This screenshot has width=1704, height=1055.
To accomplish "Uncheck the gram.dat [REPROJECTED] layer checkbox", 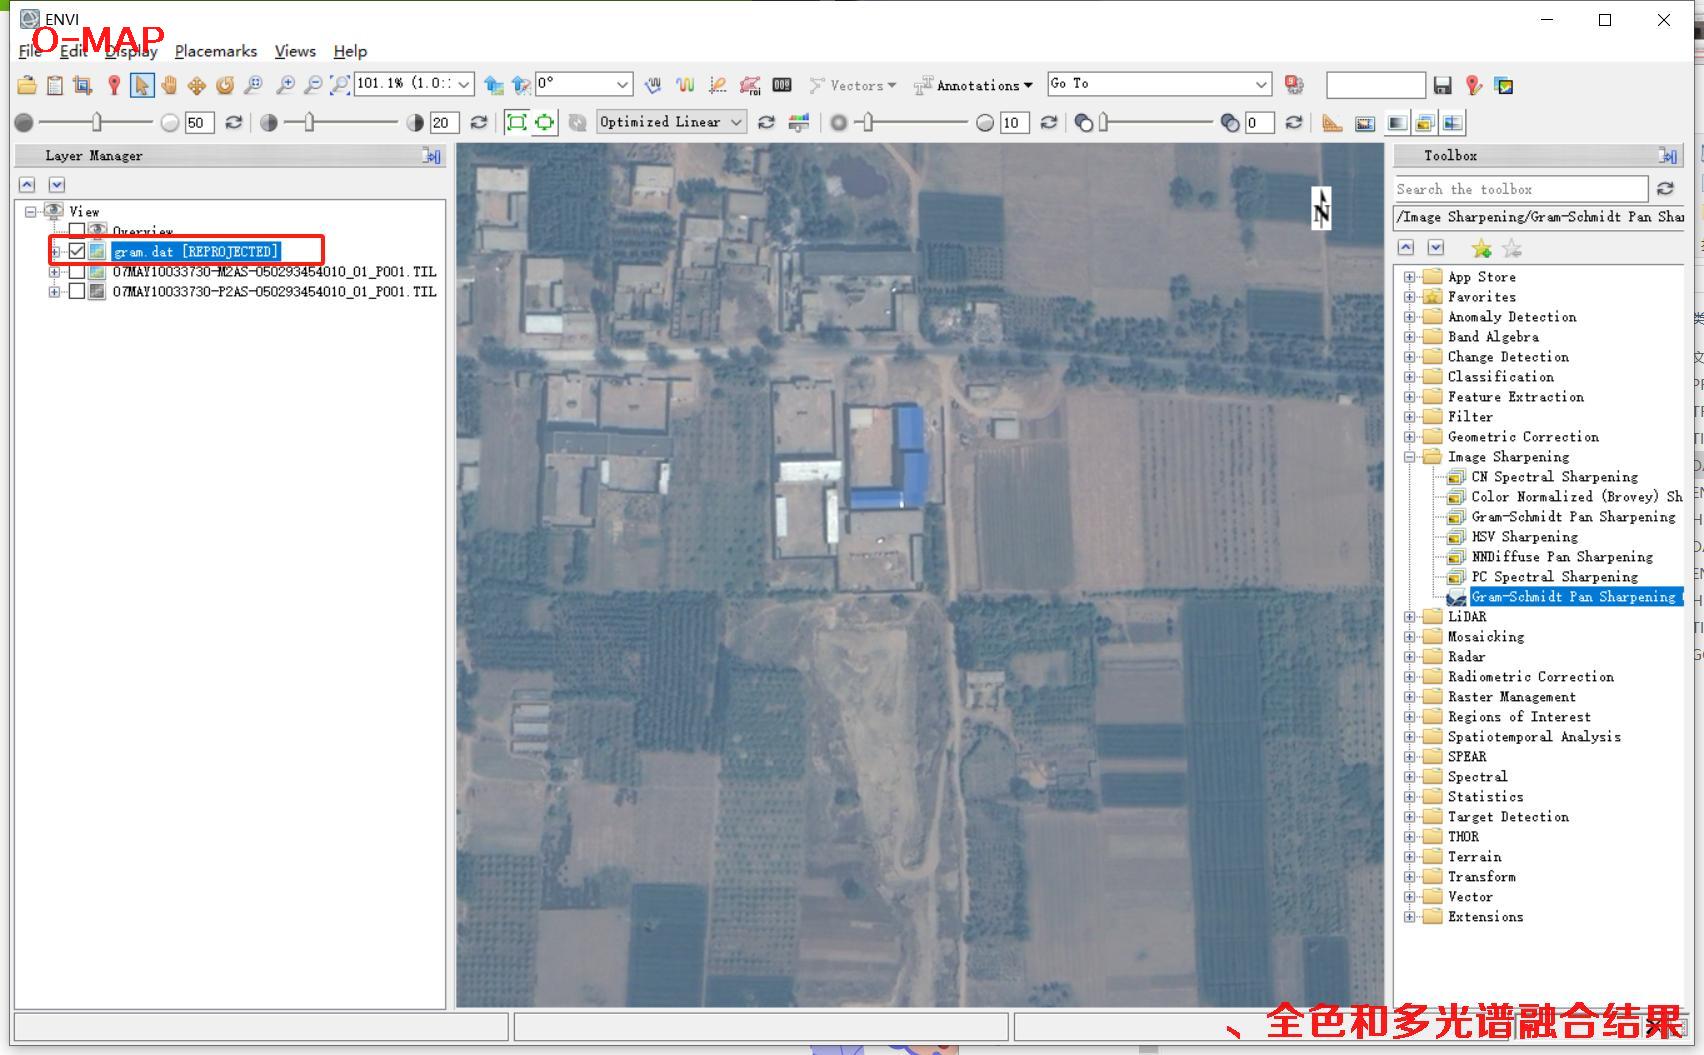I will click(x=77, y=251).
